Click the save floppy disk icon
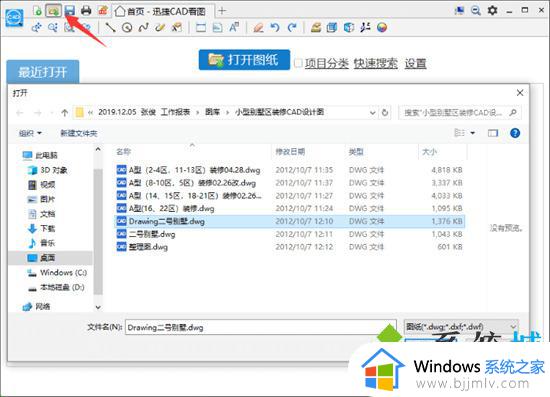 70,11
